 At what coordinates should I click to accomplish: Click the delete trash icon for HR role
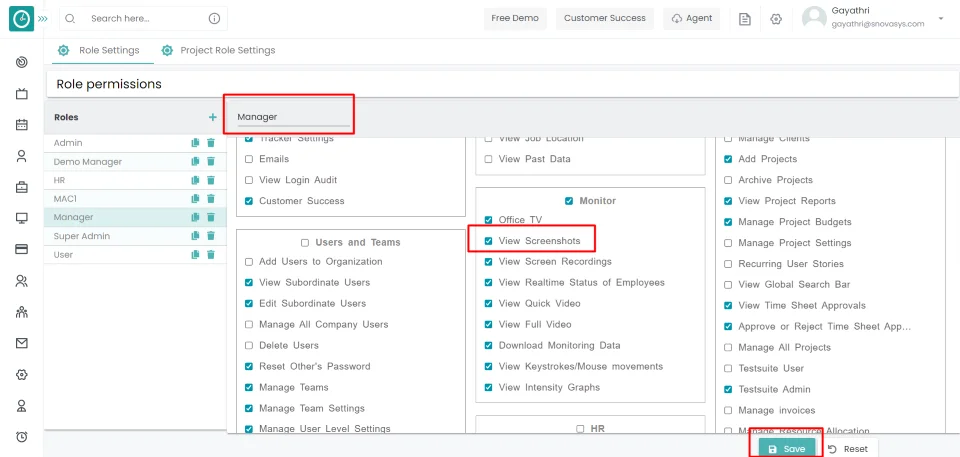[x=210, y=180]
